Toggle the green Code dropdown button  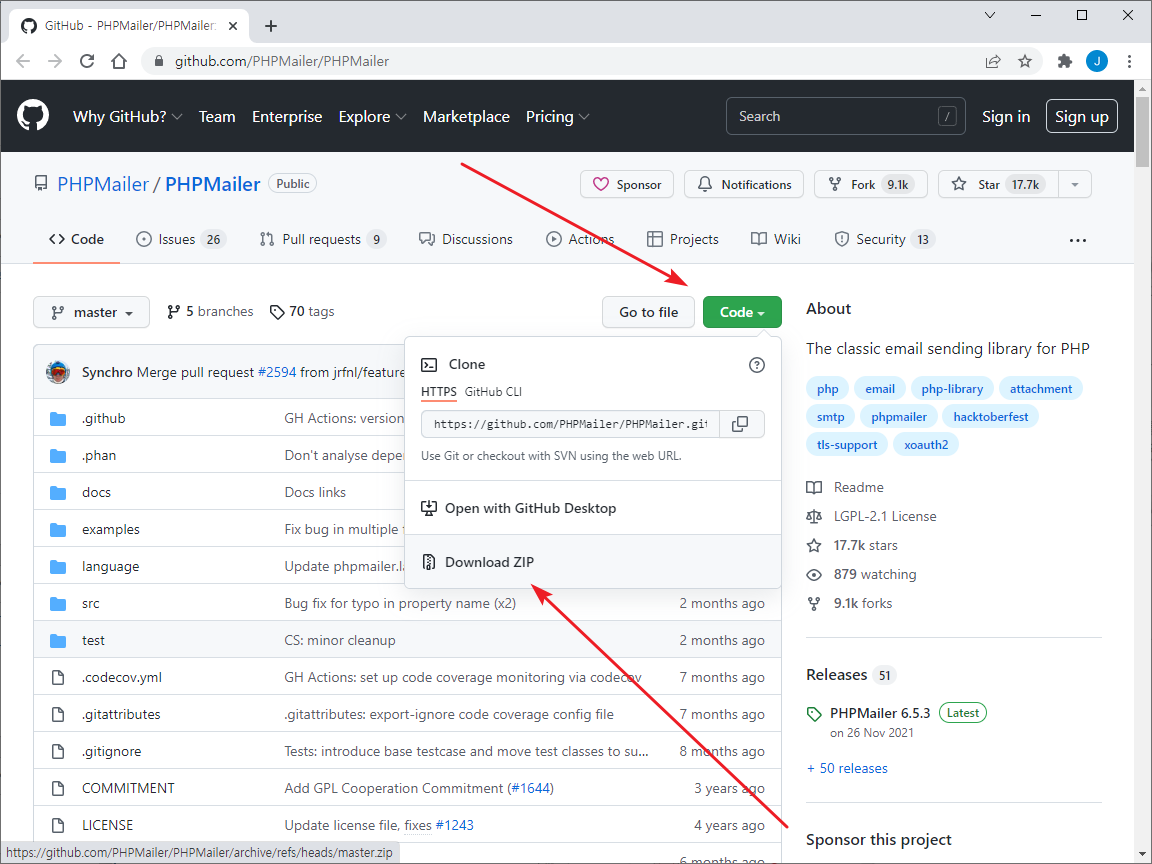click(x=742, y=312)
